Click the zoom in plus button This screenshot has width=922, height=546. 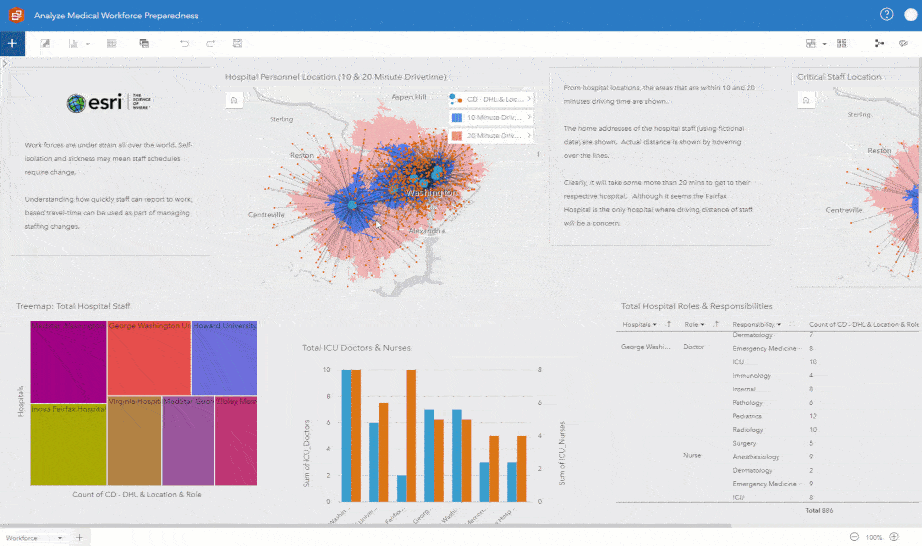894,537
